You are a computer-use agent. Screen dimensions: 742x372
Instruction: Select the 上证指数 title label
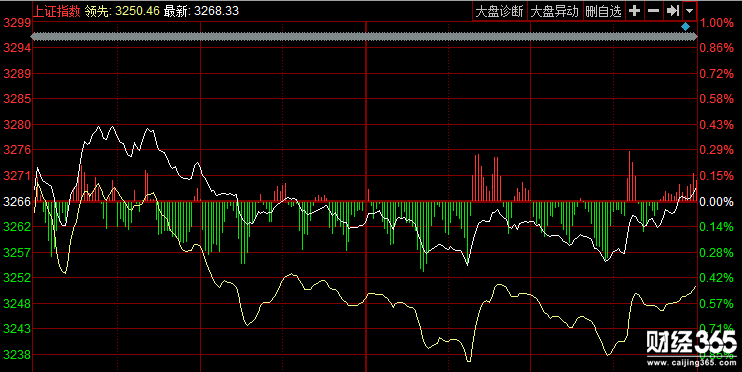pyautogui.click(x=56, y=11)
